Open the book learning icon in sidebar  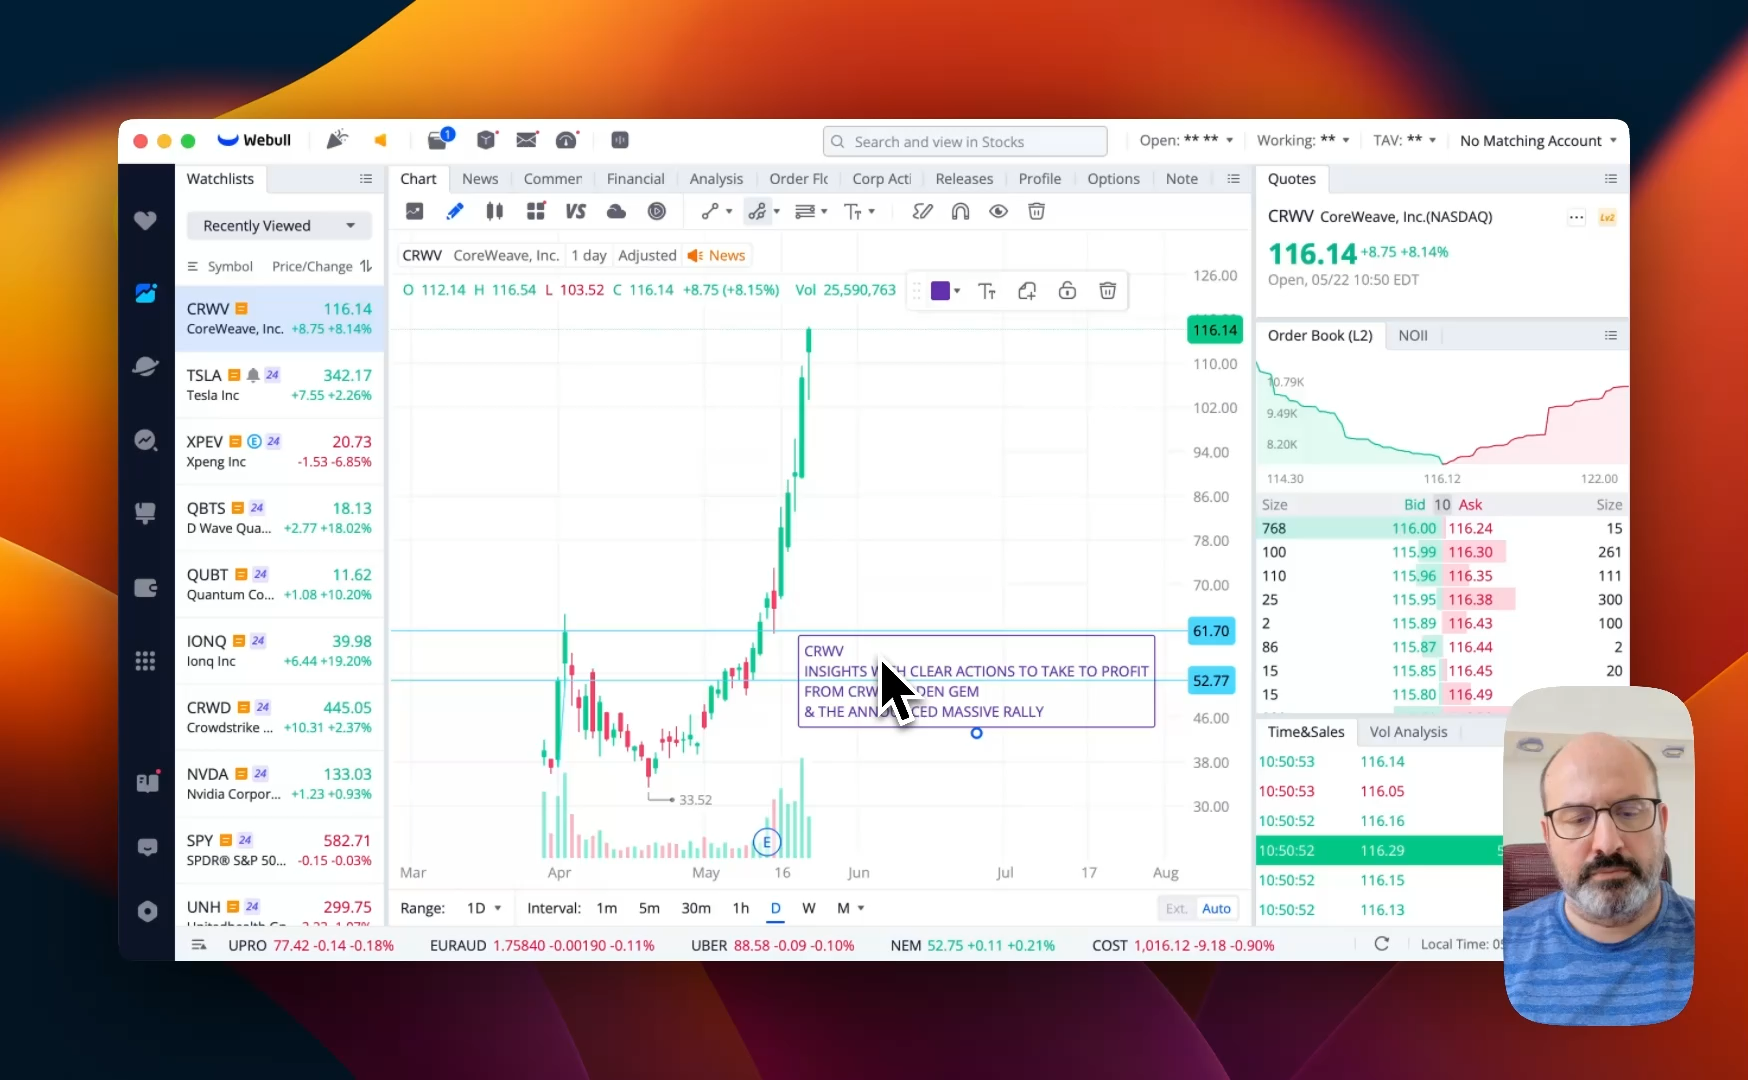(147, 782)
